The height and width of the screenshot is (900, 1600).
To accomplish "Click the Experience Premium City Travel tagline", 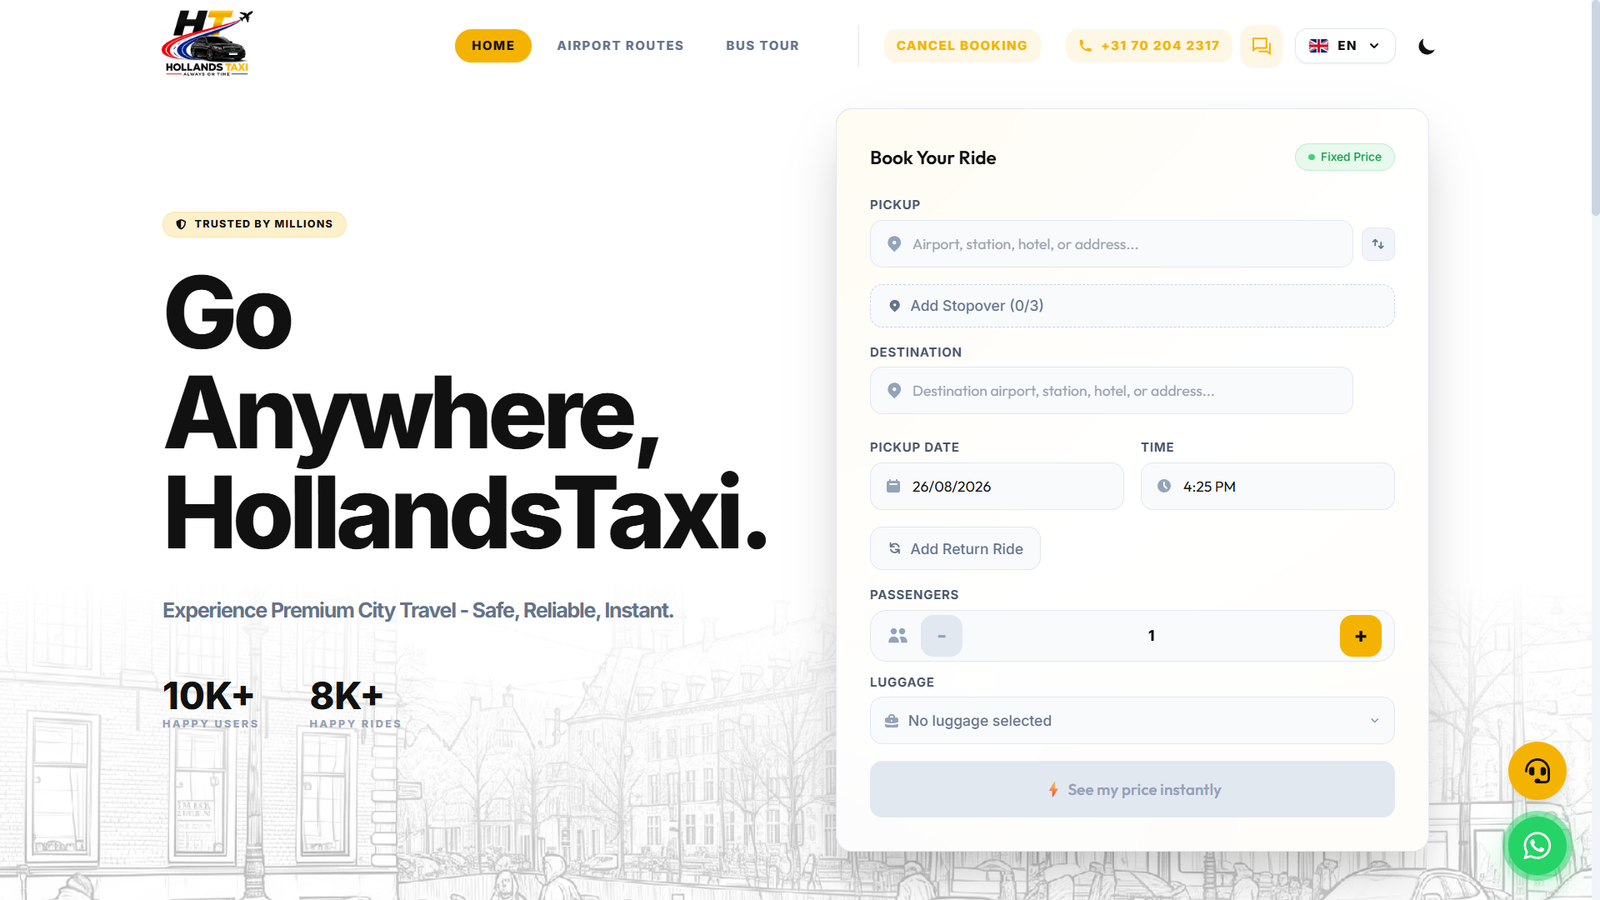I will pyautogui.click(x=418, y=610).
